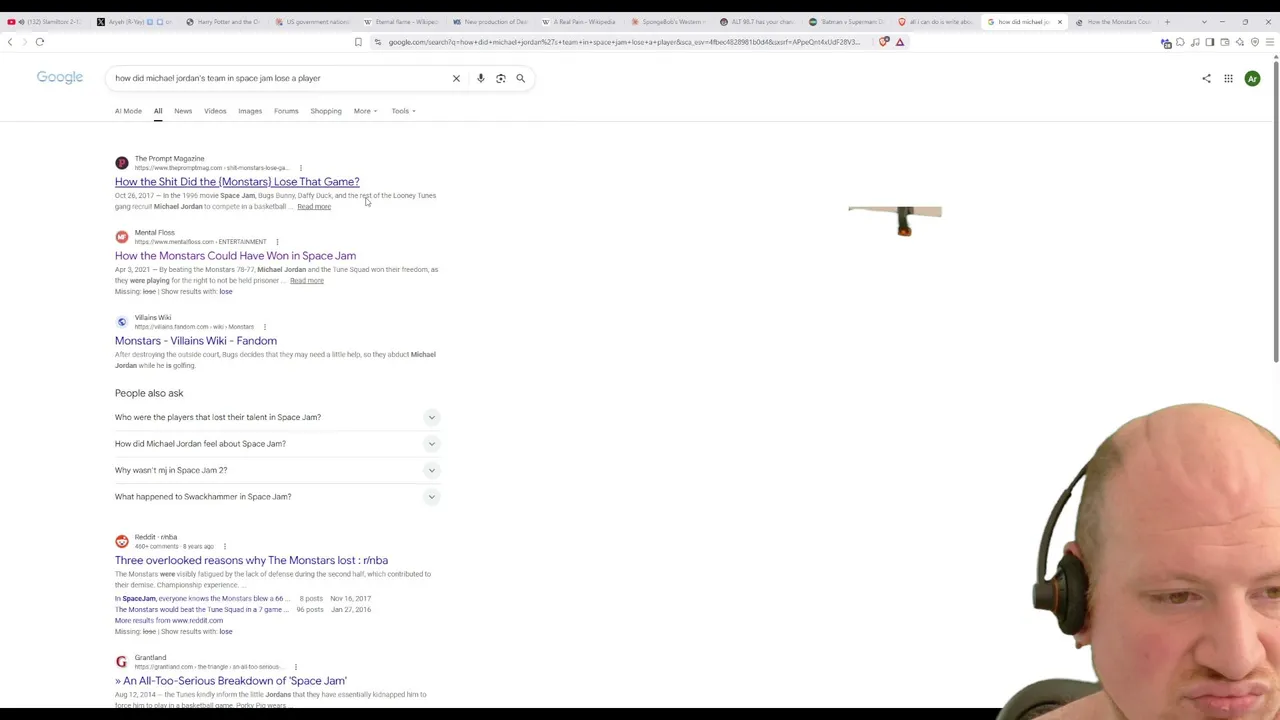Image resolution: width=1280 pixels, height=720 pixels.
Task: Bookmark this page with the bookmark icon
Action: pos(358,42)
